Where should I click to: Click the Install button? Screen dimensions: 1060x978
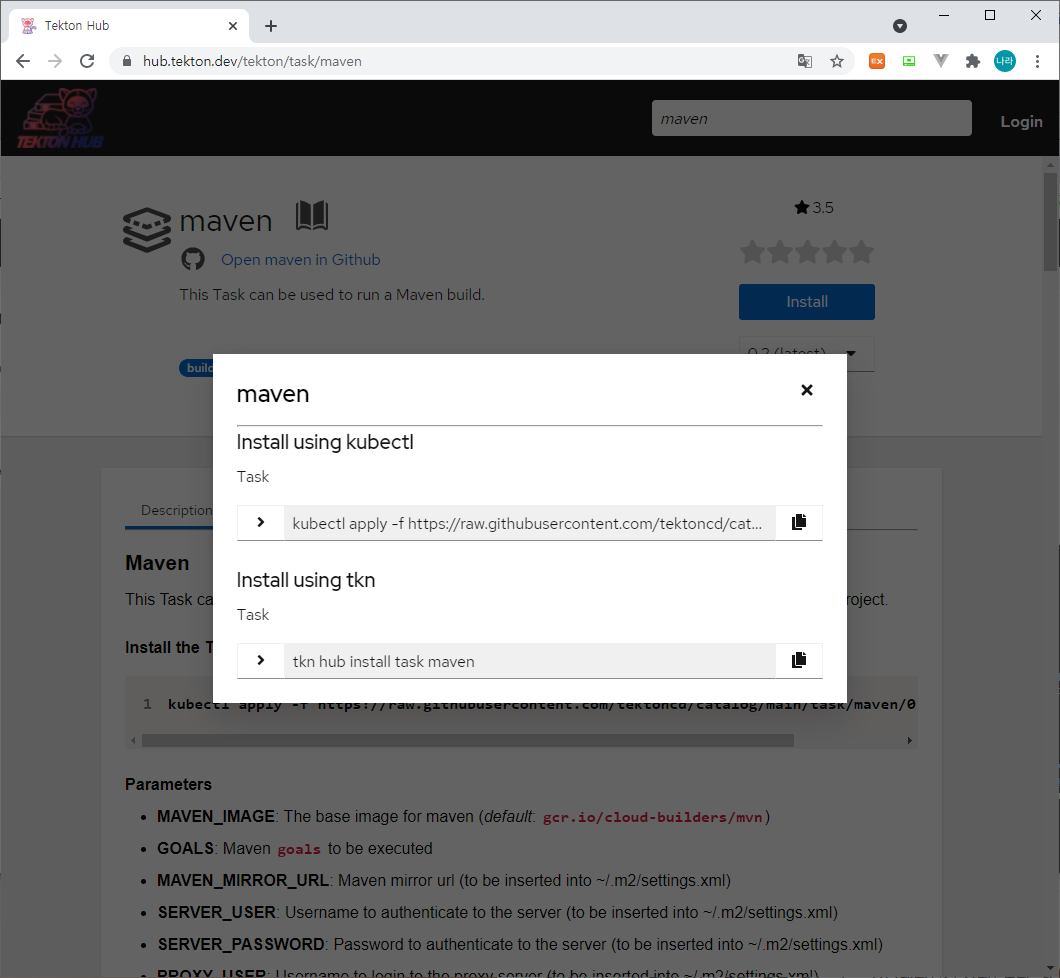point(806,301)
